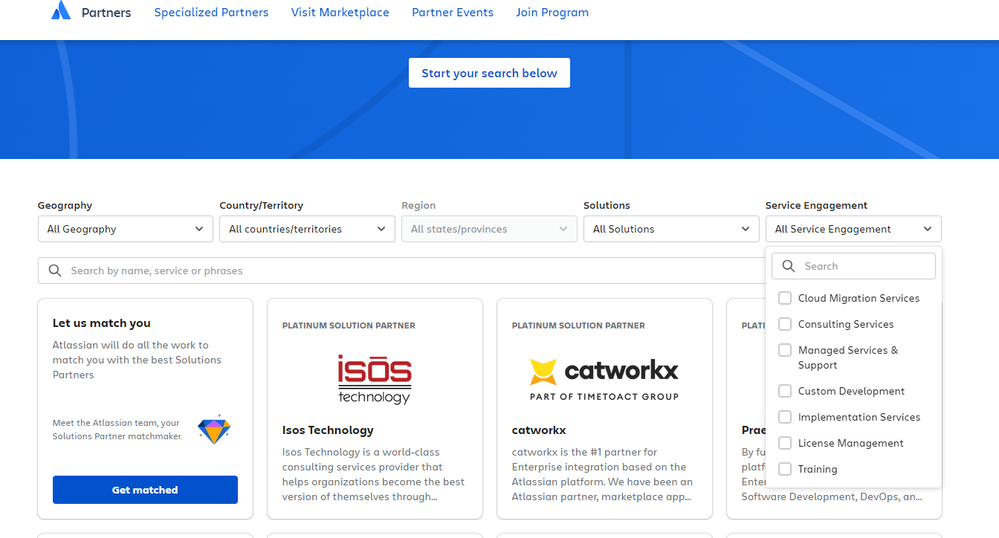The width and height of the screenshot is (999, 538).
Task: Click catworkx card's PLATINUM SOLUTION PARTNER label
Action: [578, 325]
